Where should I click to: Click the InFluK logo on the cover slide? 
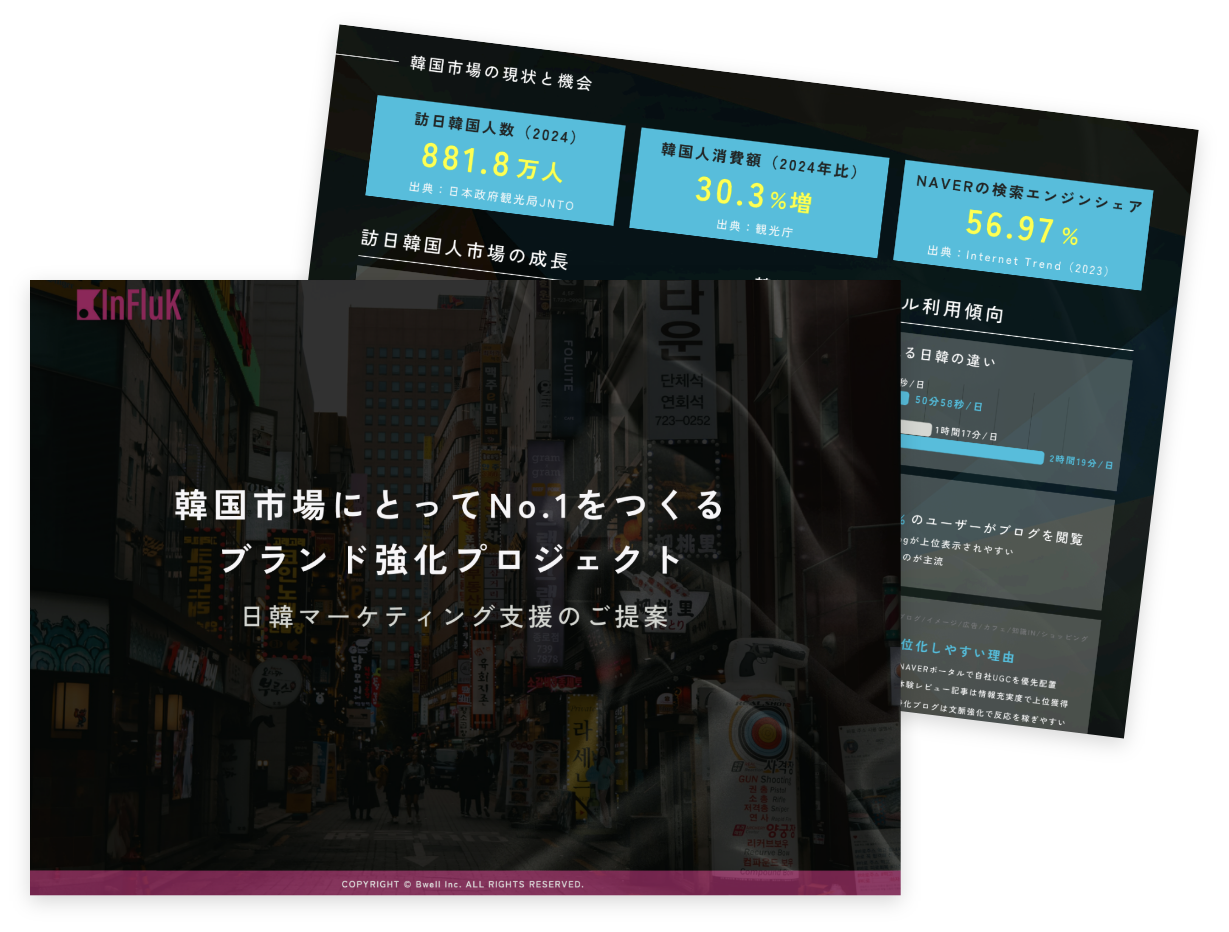129,304
